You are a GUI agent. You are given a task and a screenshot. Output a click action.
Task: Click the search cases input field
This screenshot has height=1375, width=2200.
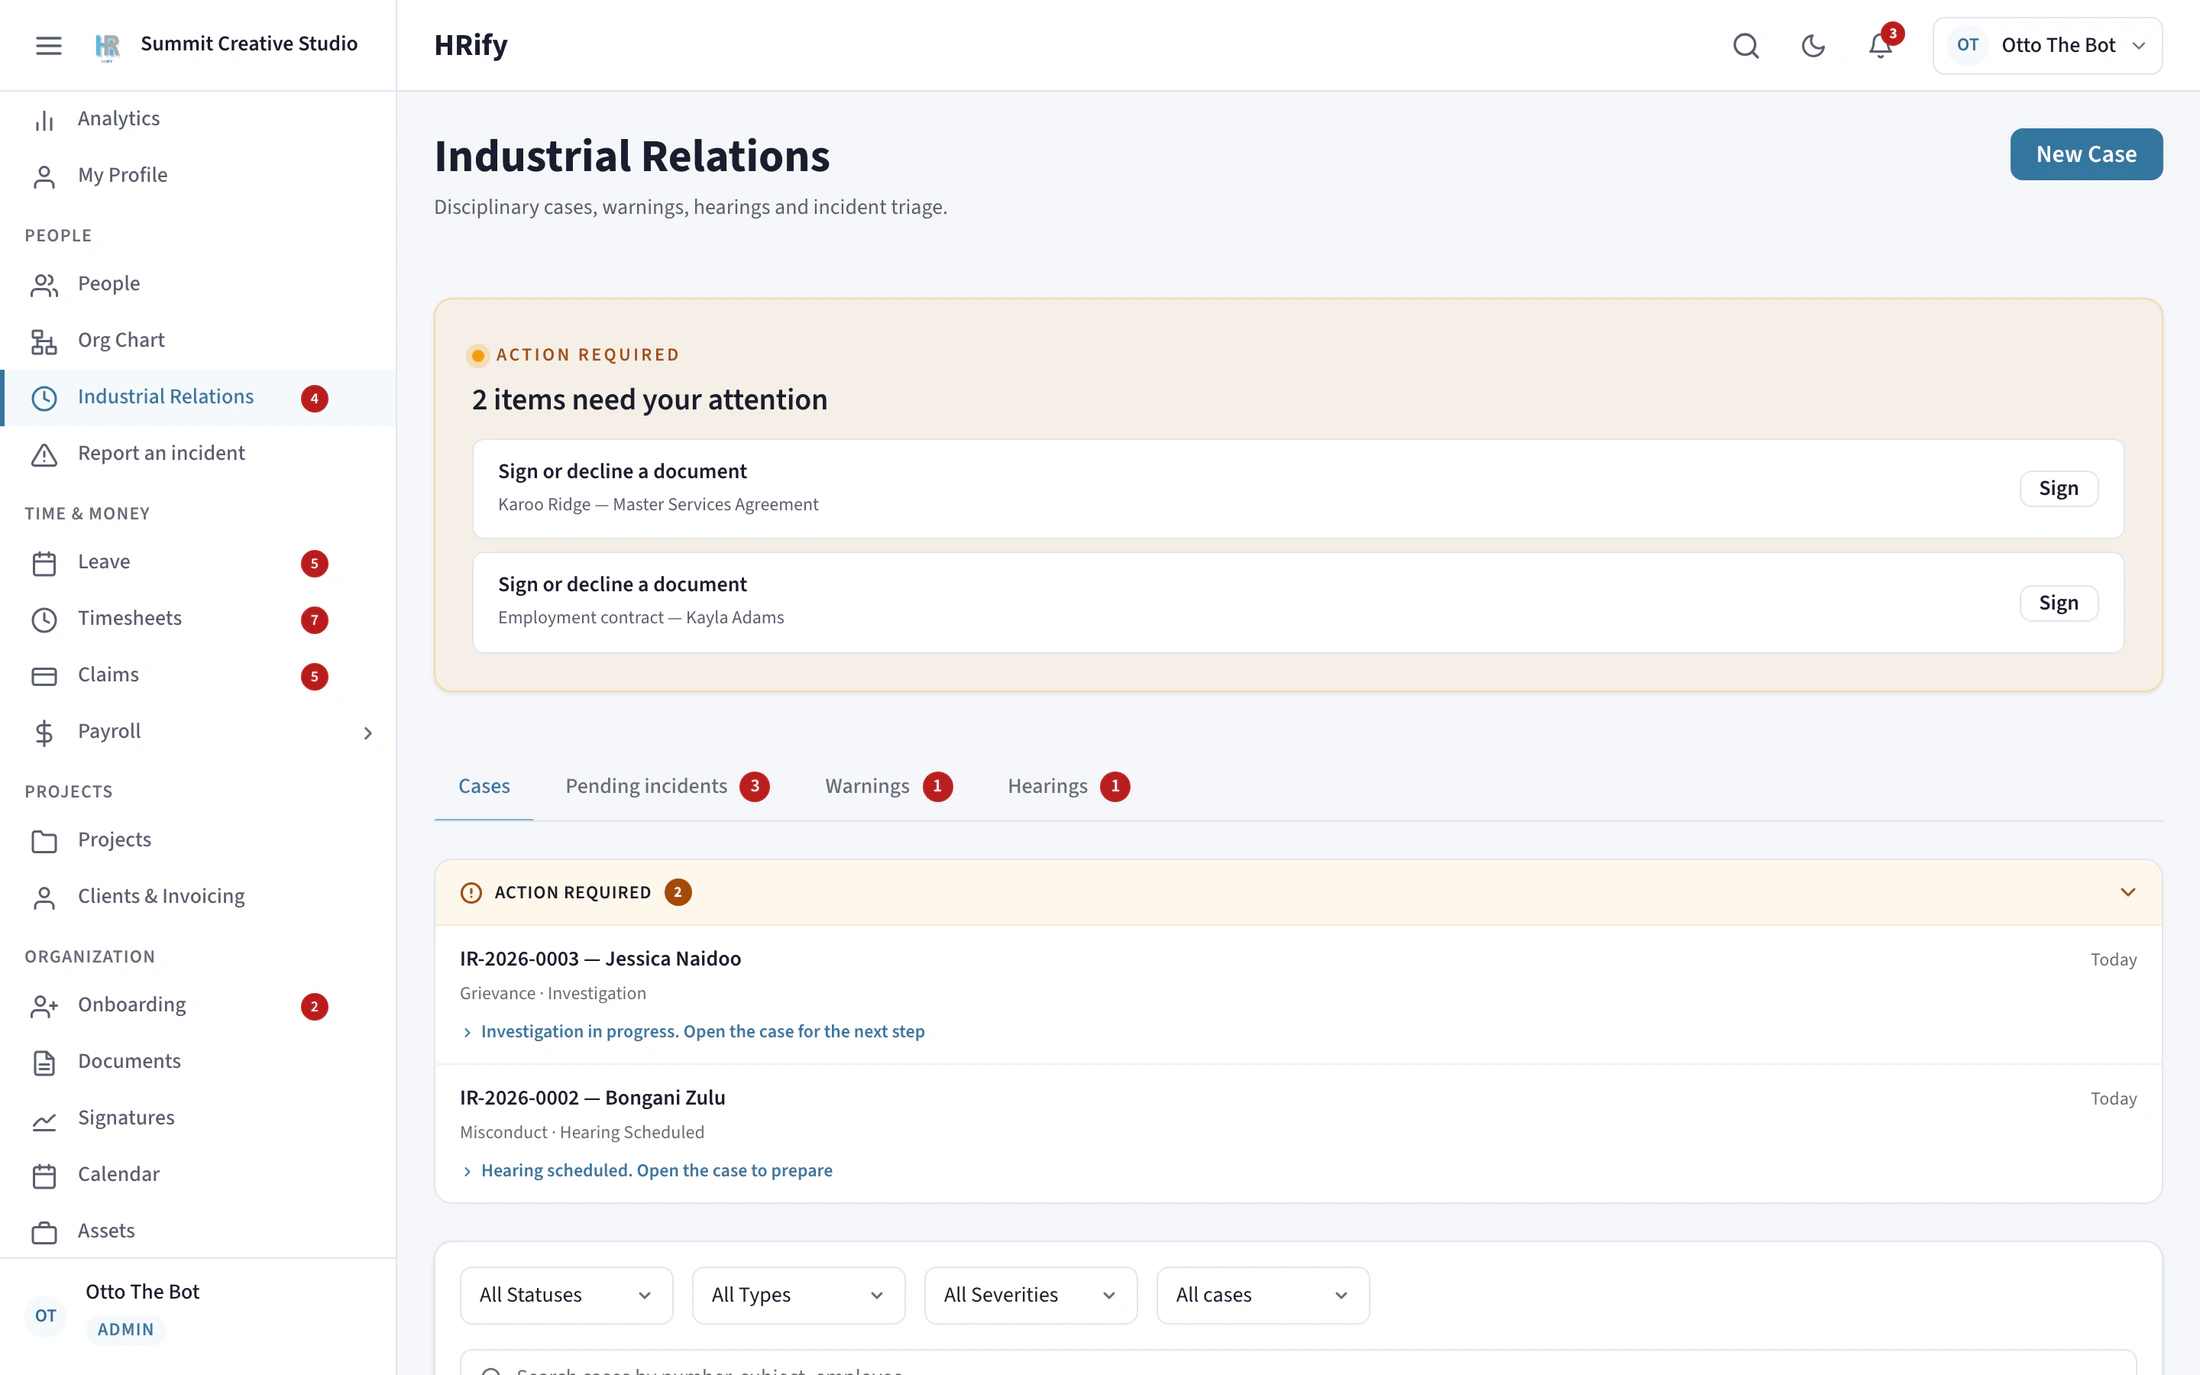pos(1298,1364)
